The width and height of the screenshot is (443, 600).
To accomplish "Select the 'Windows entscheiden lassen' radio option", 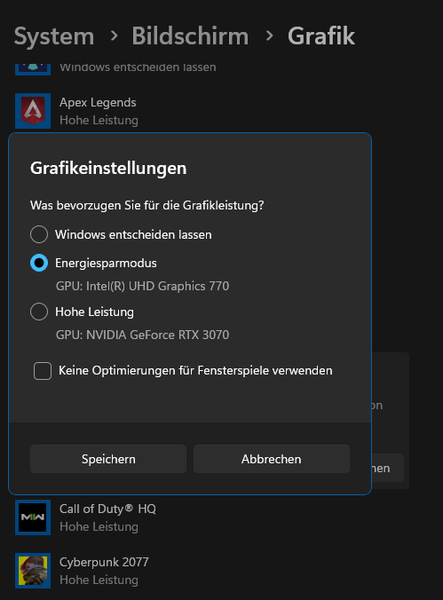I will click(39, 234).
